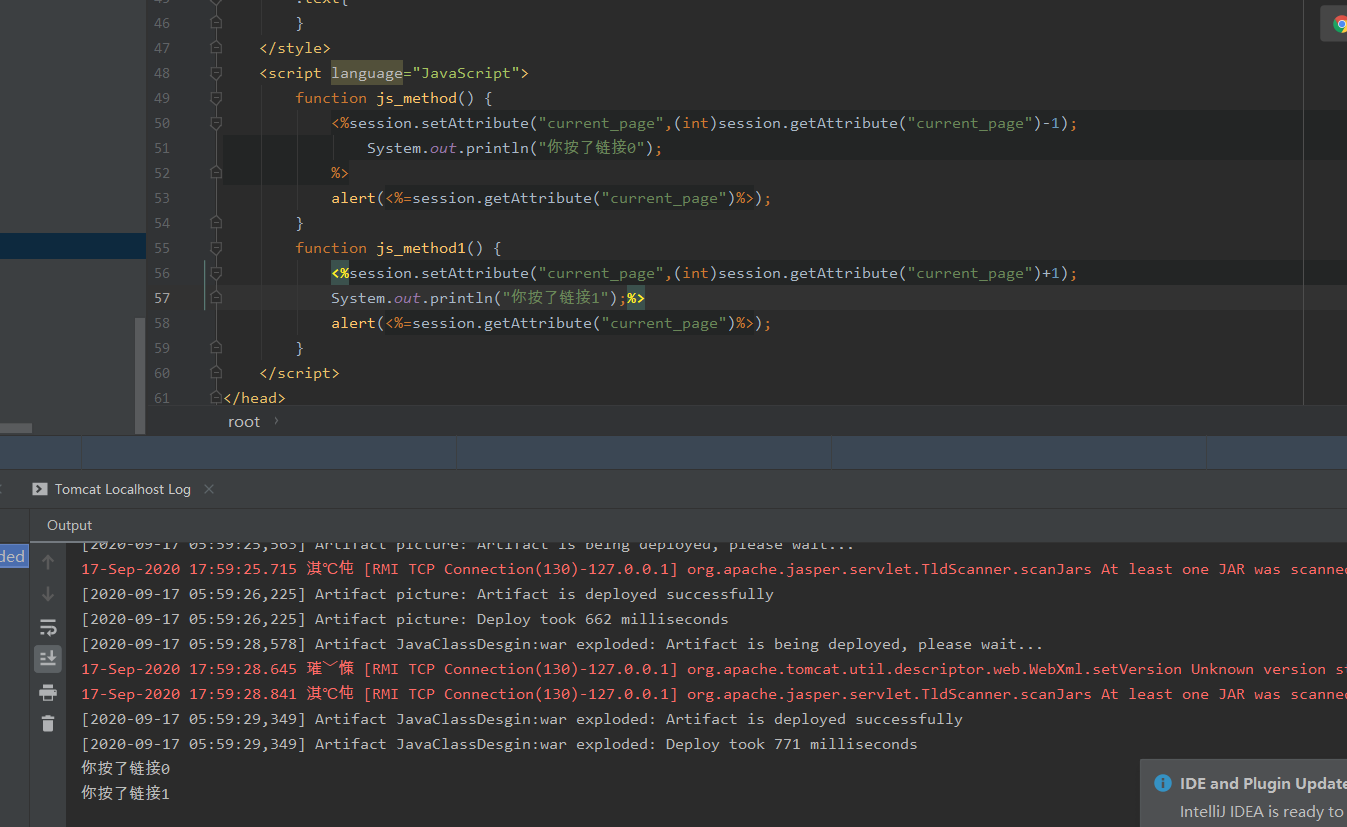Click the println "你按了链接0" string in code
The width and height of the screenshot is (1347, 827).
[591, 148]
